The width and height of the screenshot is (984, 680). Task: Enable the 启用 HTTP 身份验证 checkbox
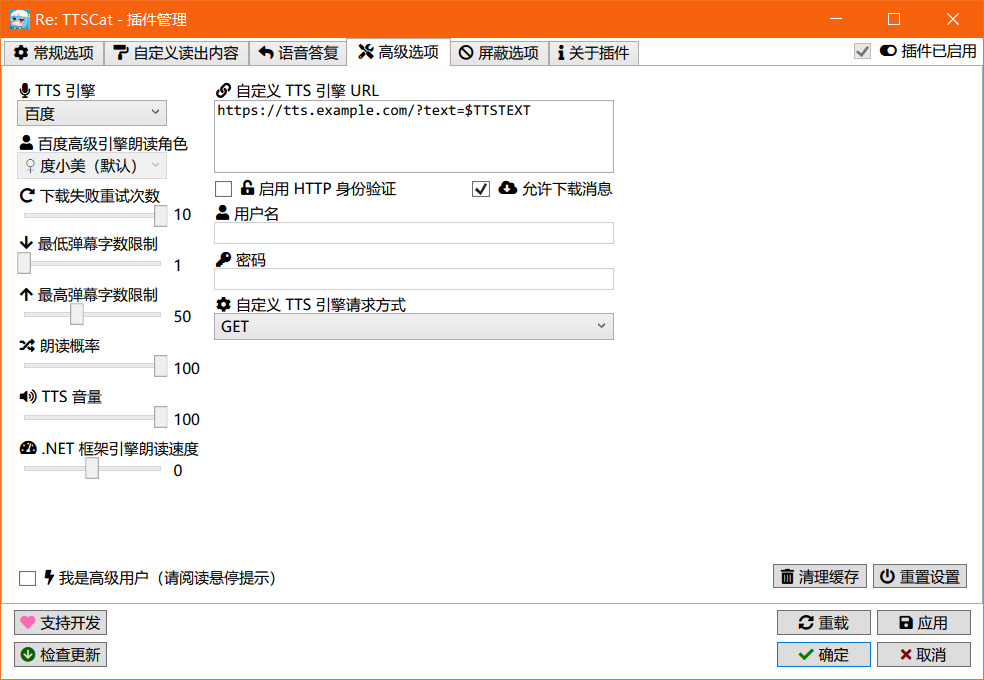pos(223,189)
